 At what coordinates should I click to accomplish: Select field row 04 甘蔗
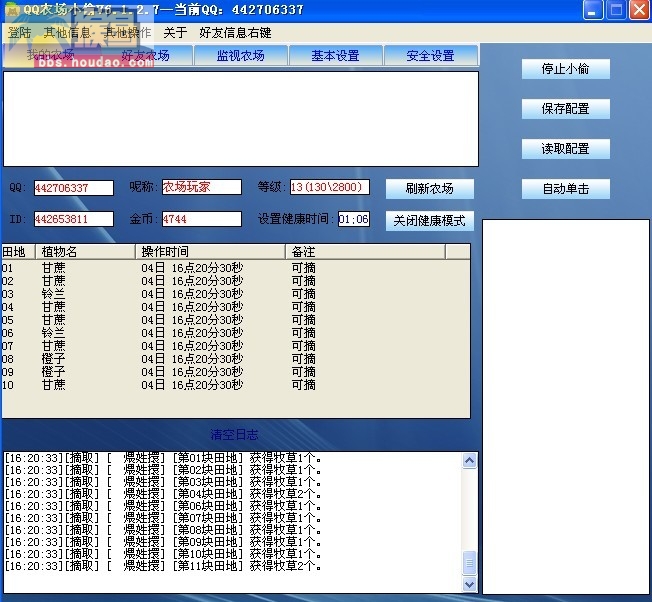pyautogui.click(x=236, y=307)
